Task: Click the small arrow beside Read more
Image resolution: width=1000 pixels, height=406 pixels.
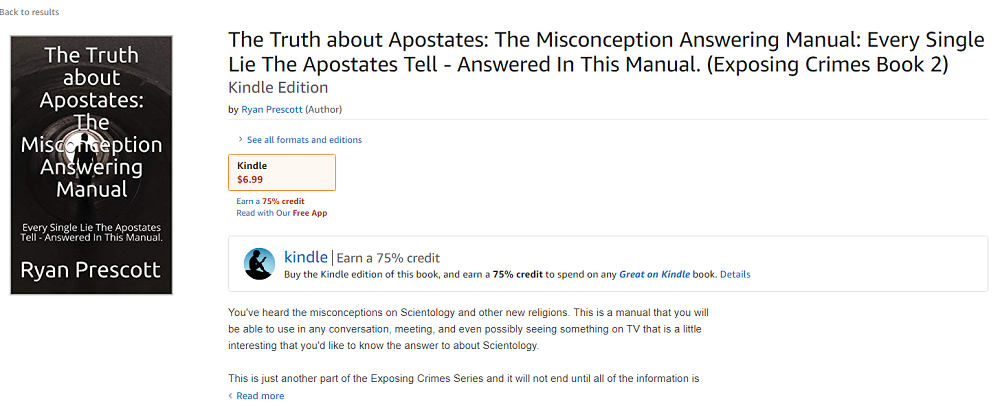Action: click(x=231, y=396)
